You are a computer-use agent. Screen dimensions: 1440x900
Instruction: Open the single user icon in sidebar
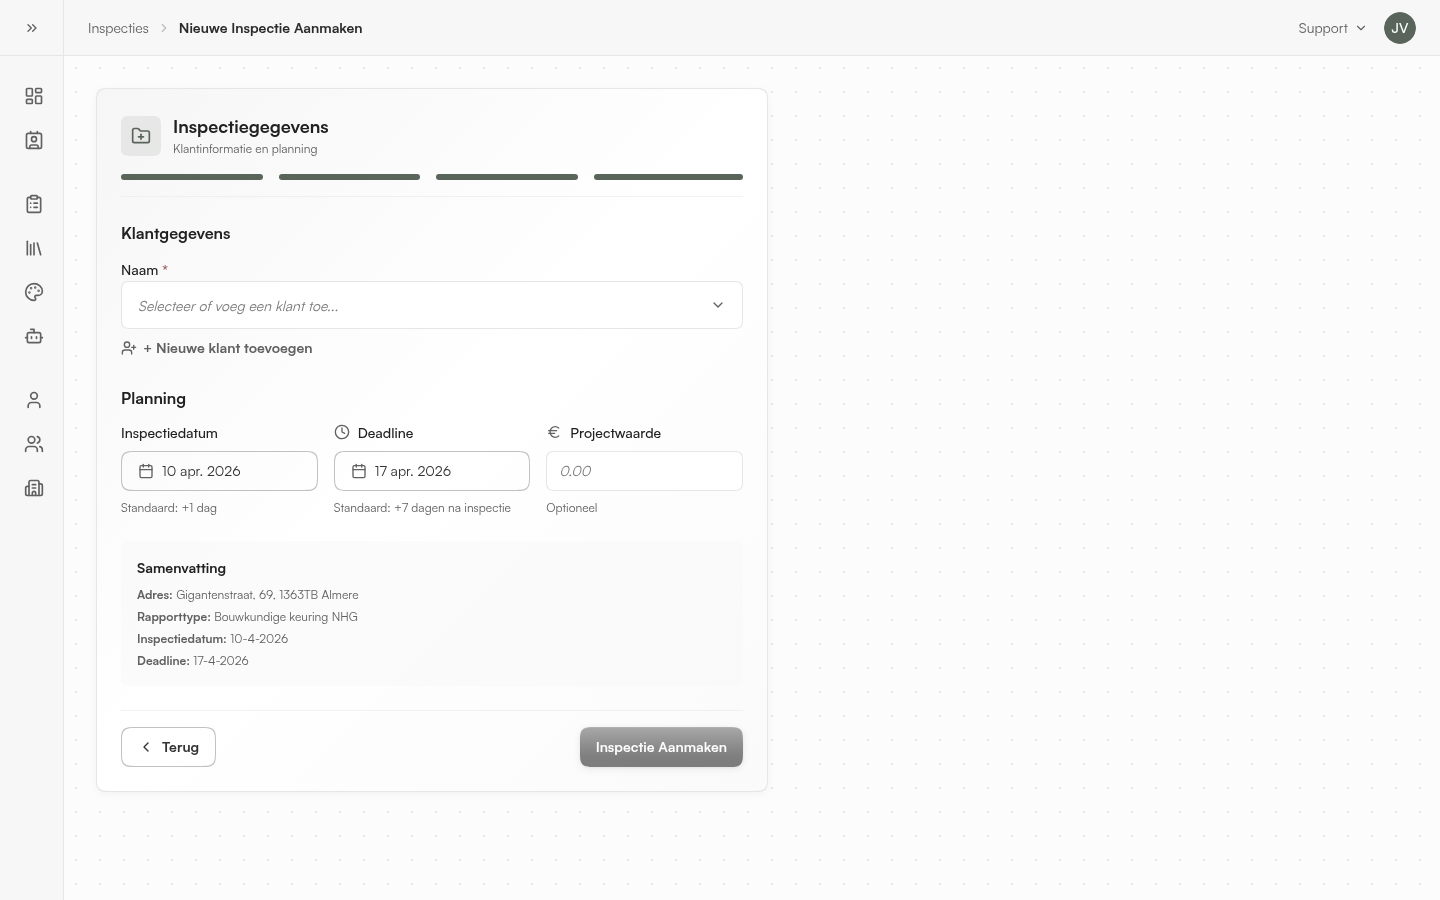tap(34, 400)
